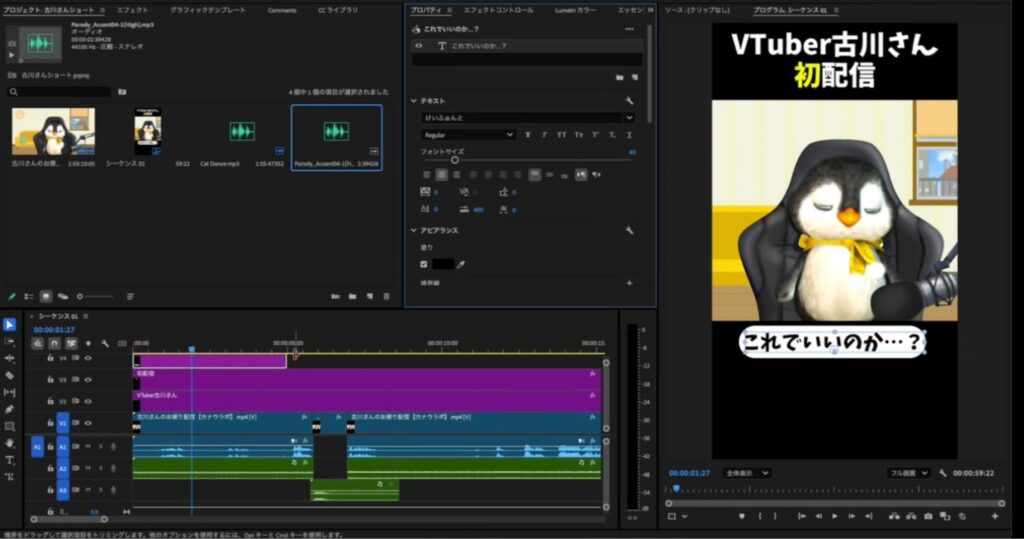
Task: Export frame with the camera icon
Action: pyautogui.click(x=928, y=516)
